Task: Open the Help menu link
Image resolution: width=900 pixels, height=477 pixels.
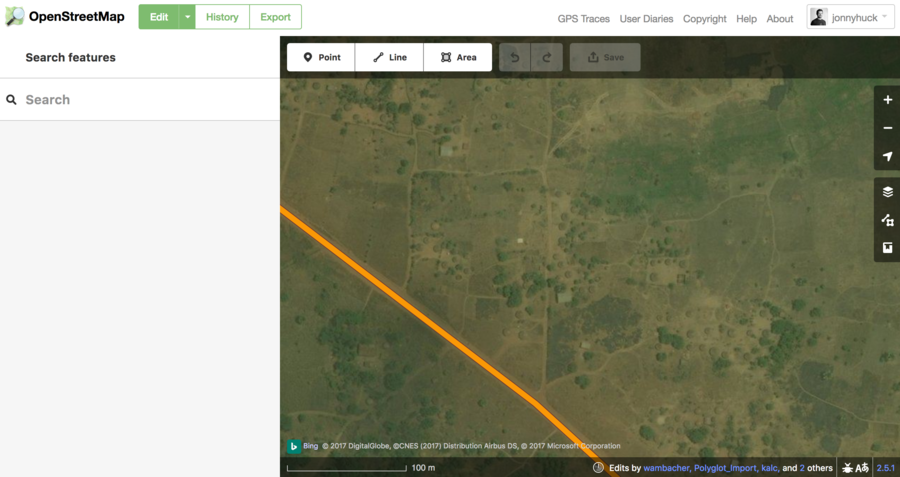Action: (746, 18)
